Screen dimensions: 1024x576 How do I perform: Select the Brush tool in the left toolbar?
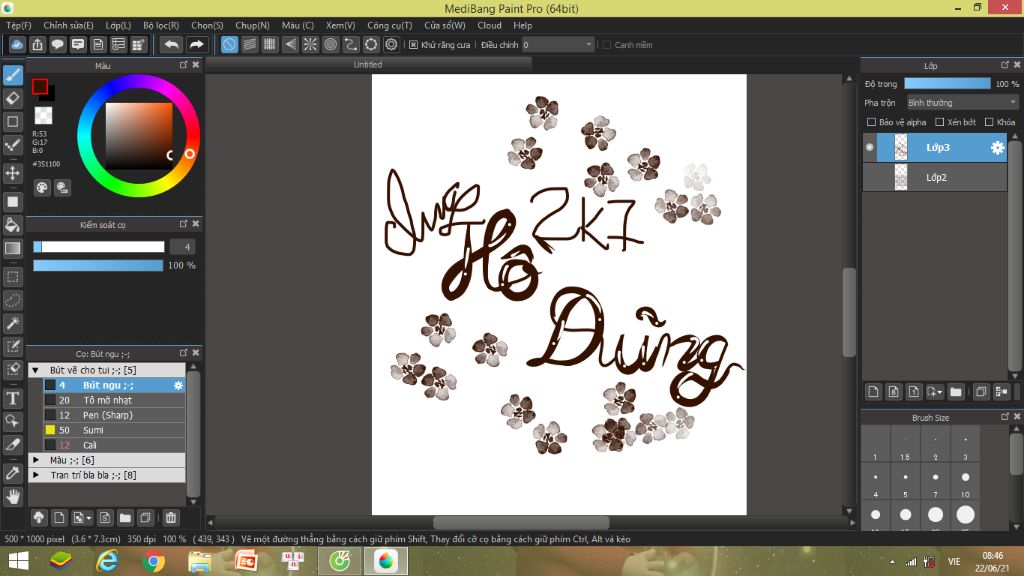tap(12, 75)
